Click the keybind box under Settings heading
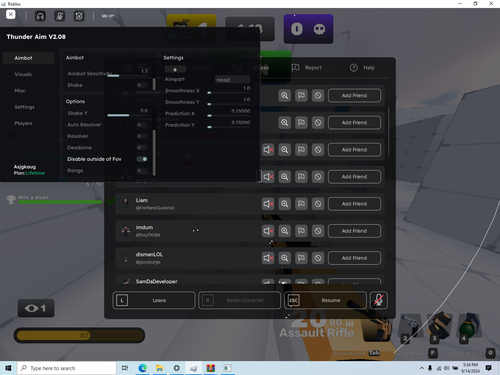The image size is (500, 375). click(x=175, y=69)
